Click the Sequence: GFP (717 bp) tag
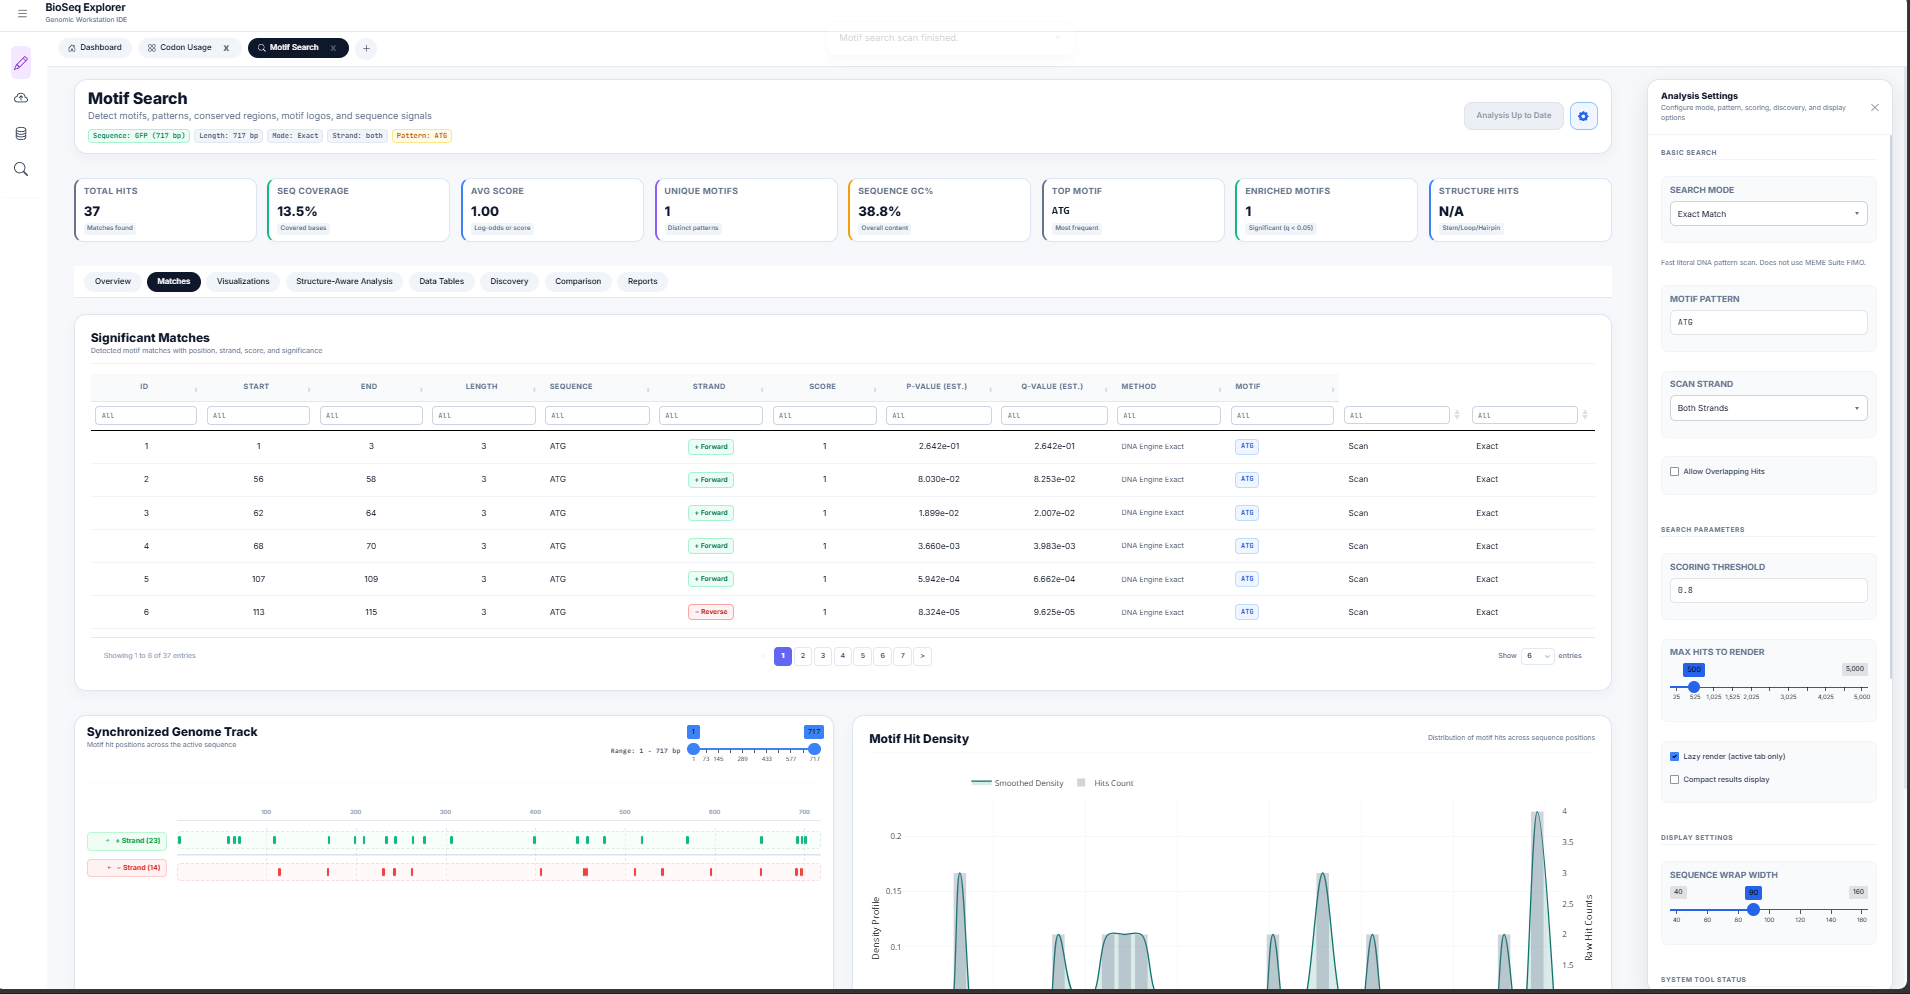 click(139, 136)
